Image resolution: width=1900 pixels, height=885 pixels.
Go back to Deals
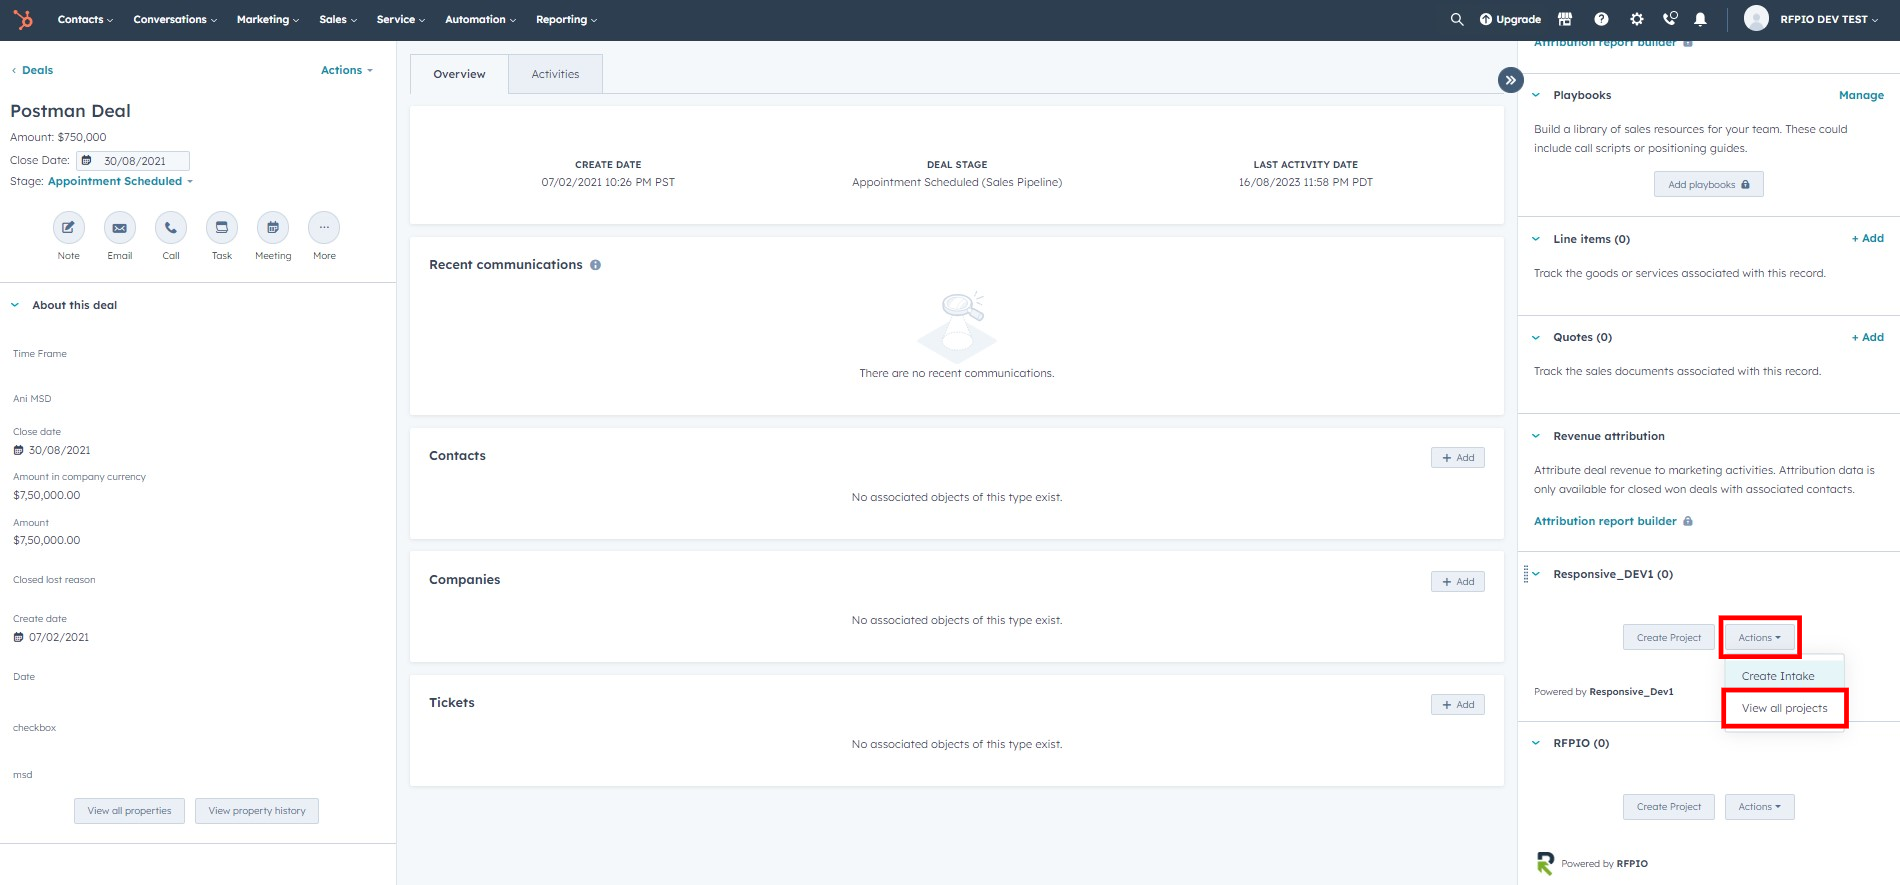(33, 70)
